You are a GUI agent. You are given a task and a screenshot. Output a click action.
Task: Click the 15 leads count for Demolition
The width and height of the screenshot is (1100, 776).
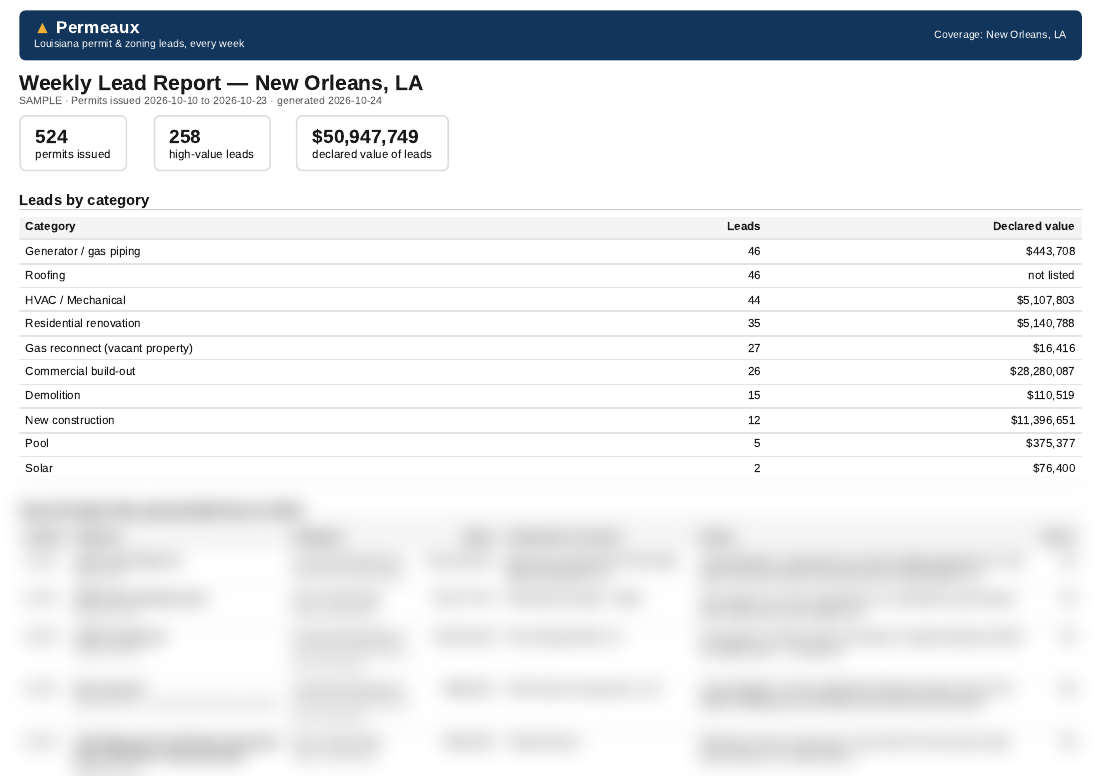[x=754, y=395]
